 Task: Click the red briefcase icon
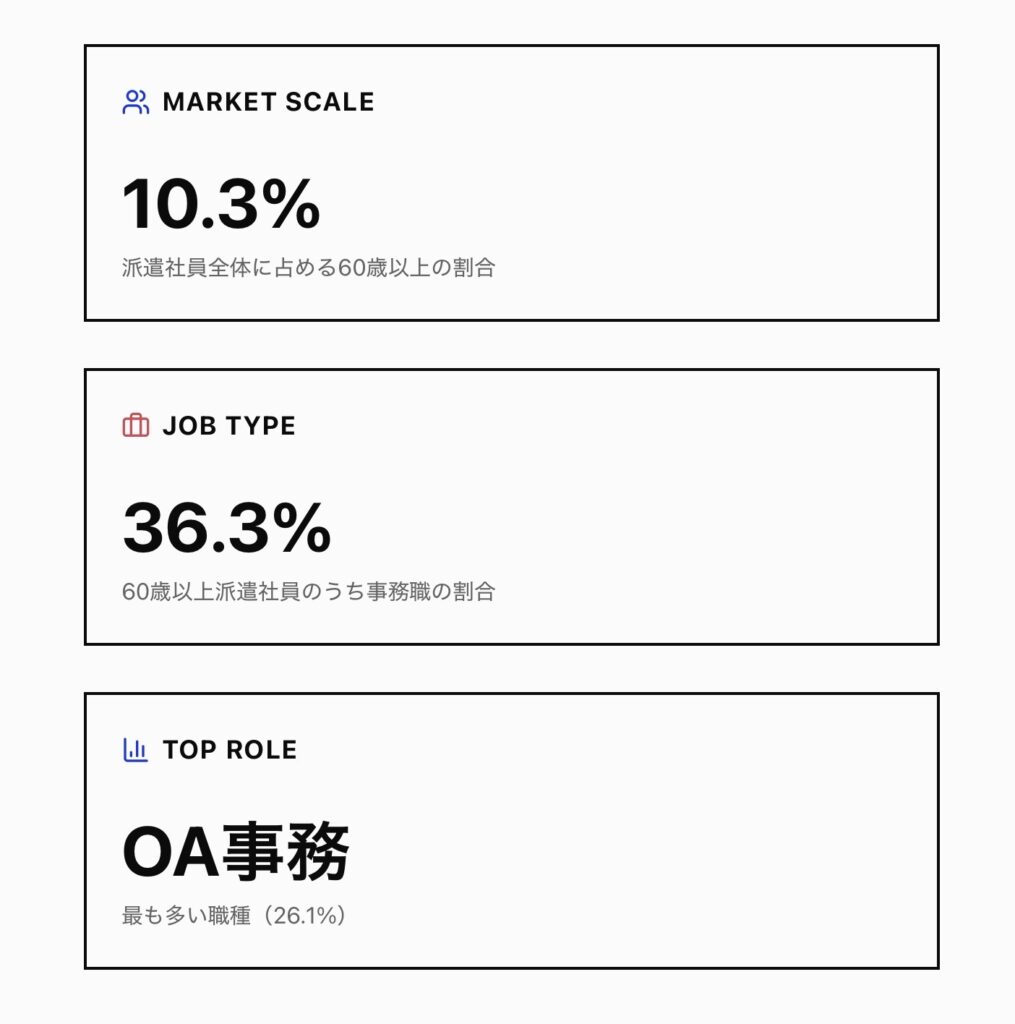point(135,426)
